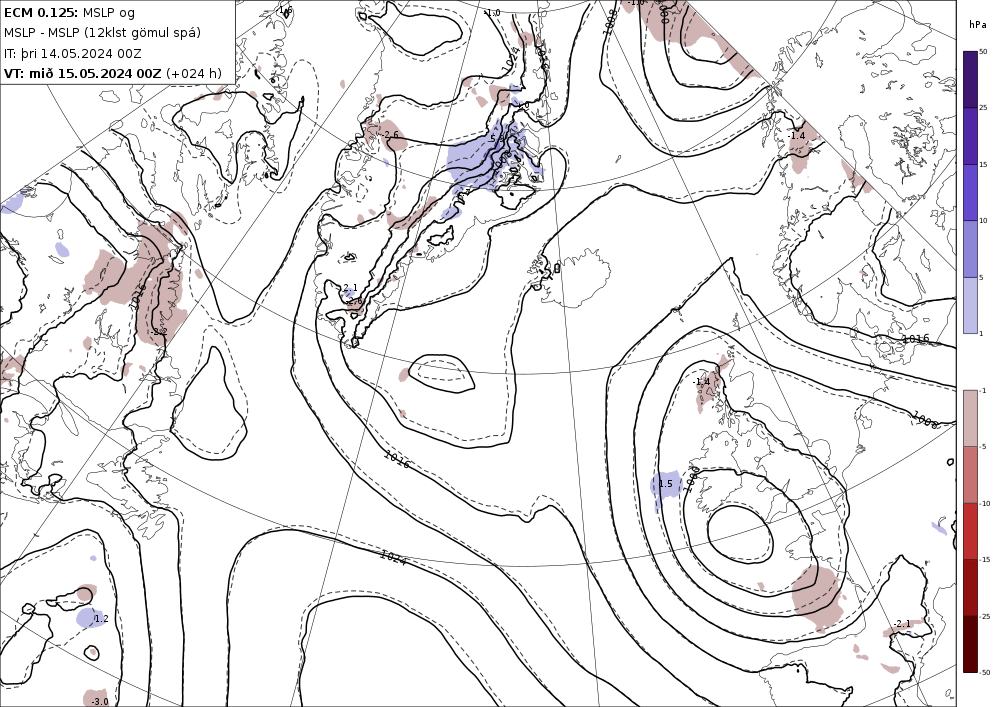This screenshot has width=1000, height=707.
Task: Click the palest 1–5 hPa lavender legend segment
Action: (x=970, y=305)
